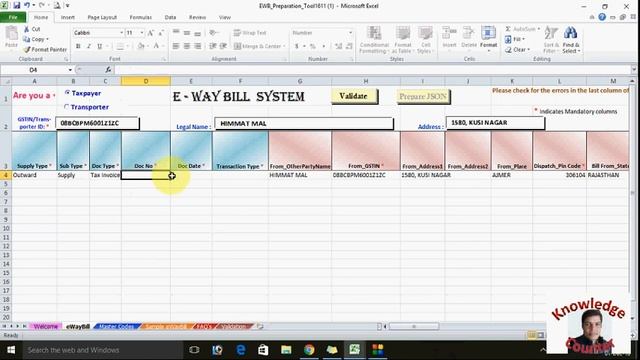Click the Decrease Font Size icon

161,33
